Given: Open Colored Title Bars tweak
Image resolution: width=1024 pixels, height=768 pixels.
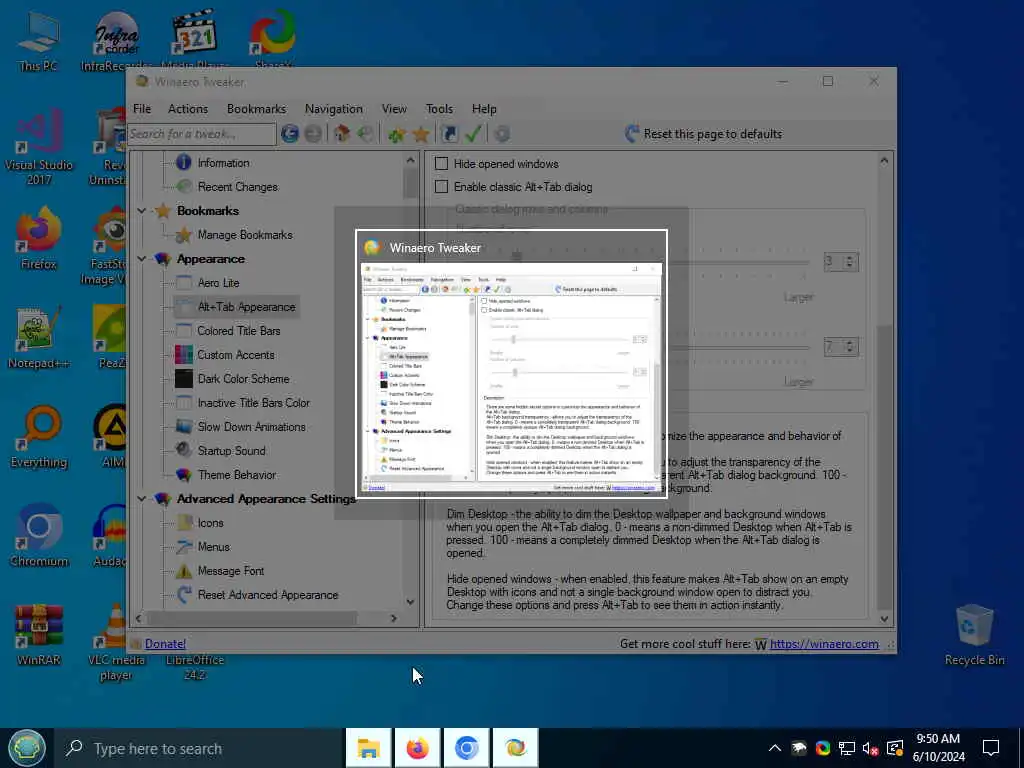Looking at the screenshot, I should coord(238,331).
